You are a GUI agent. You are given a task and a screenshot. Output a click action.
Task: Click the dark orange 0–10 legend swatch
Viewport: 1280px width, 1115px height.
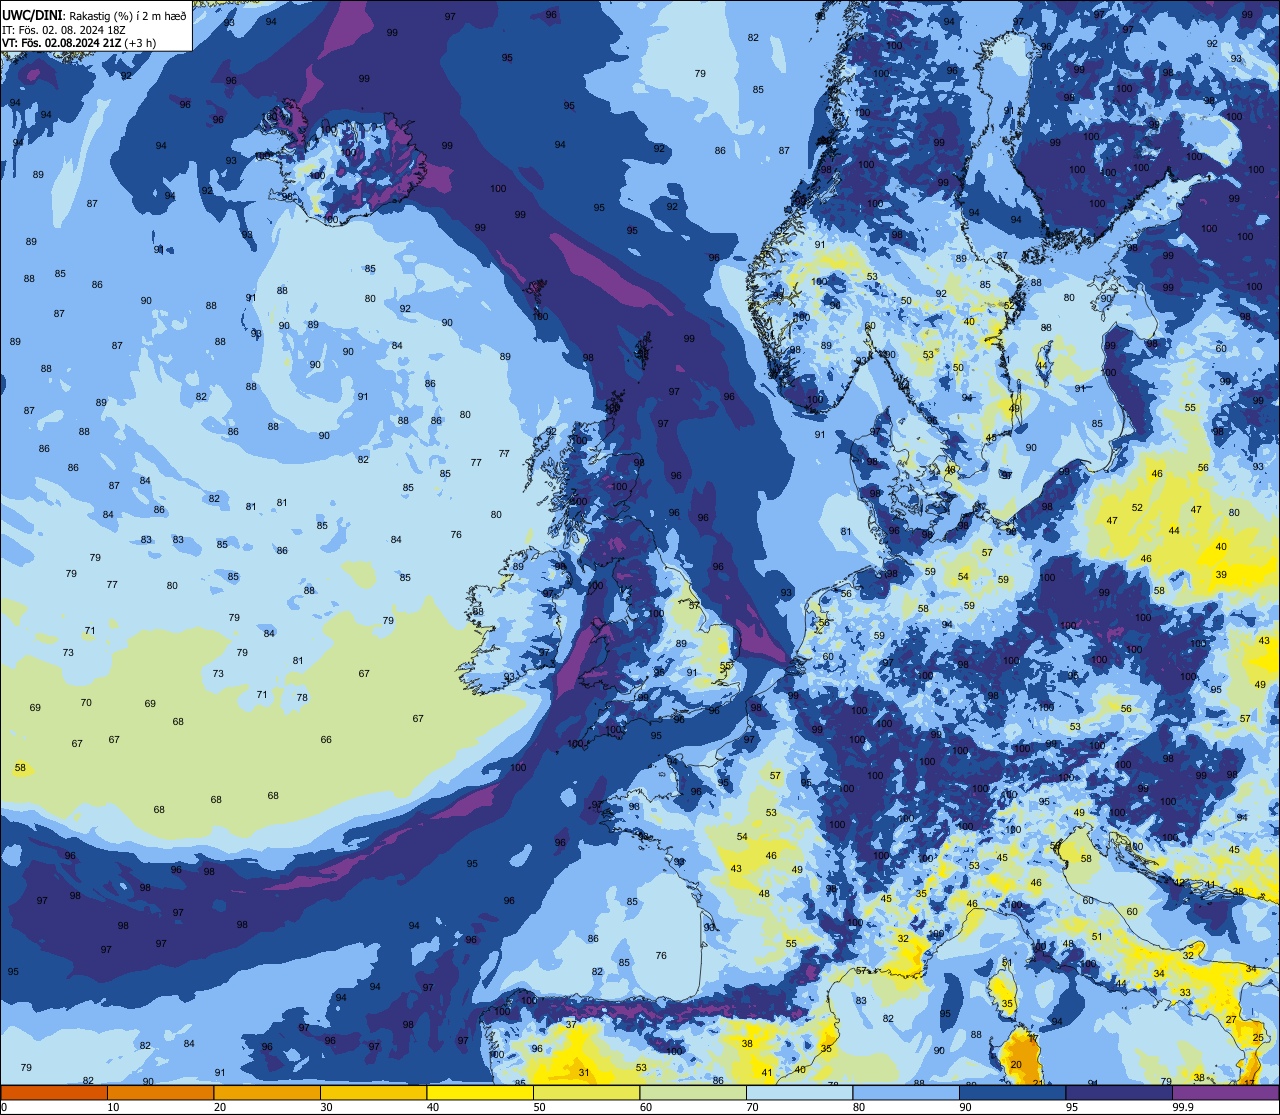click(x=54, y=1092)
